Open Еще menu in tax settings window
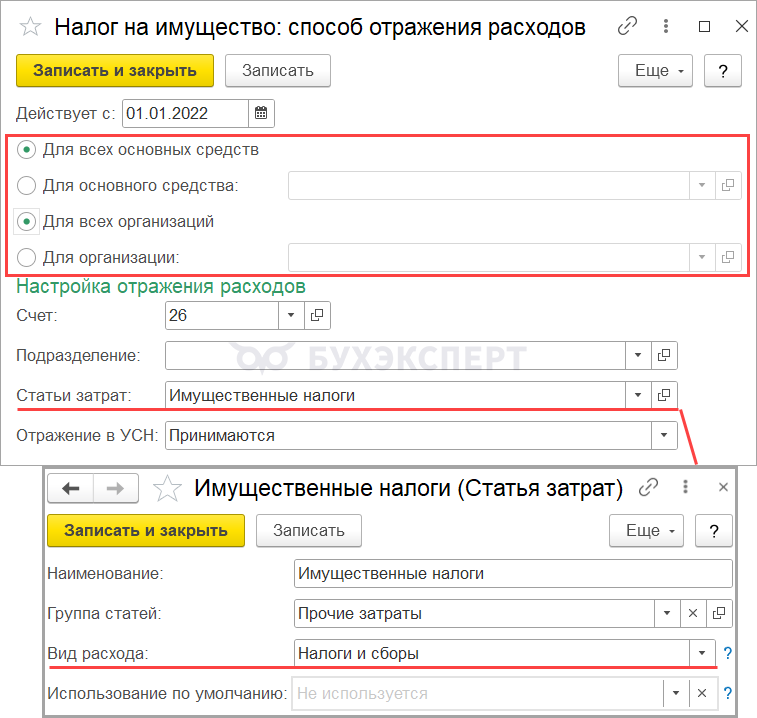The height and width of the screenshot is (718, 757). [655, 71]
